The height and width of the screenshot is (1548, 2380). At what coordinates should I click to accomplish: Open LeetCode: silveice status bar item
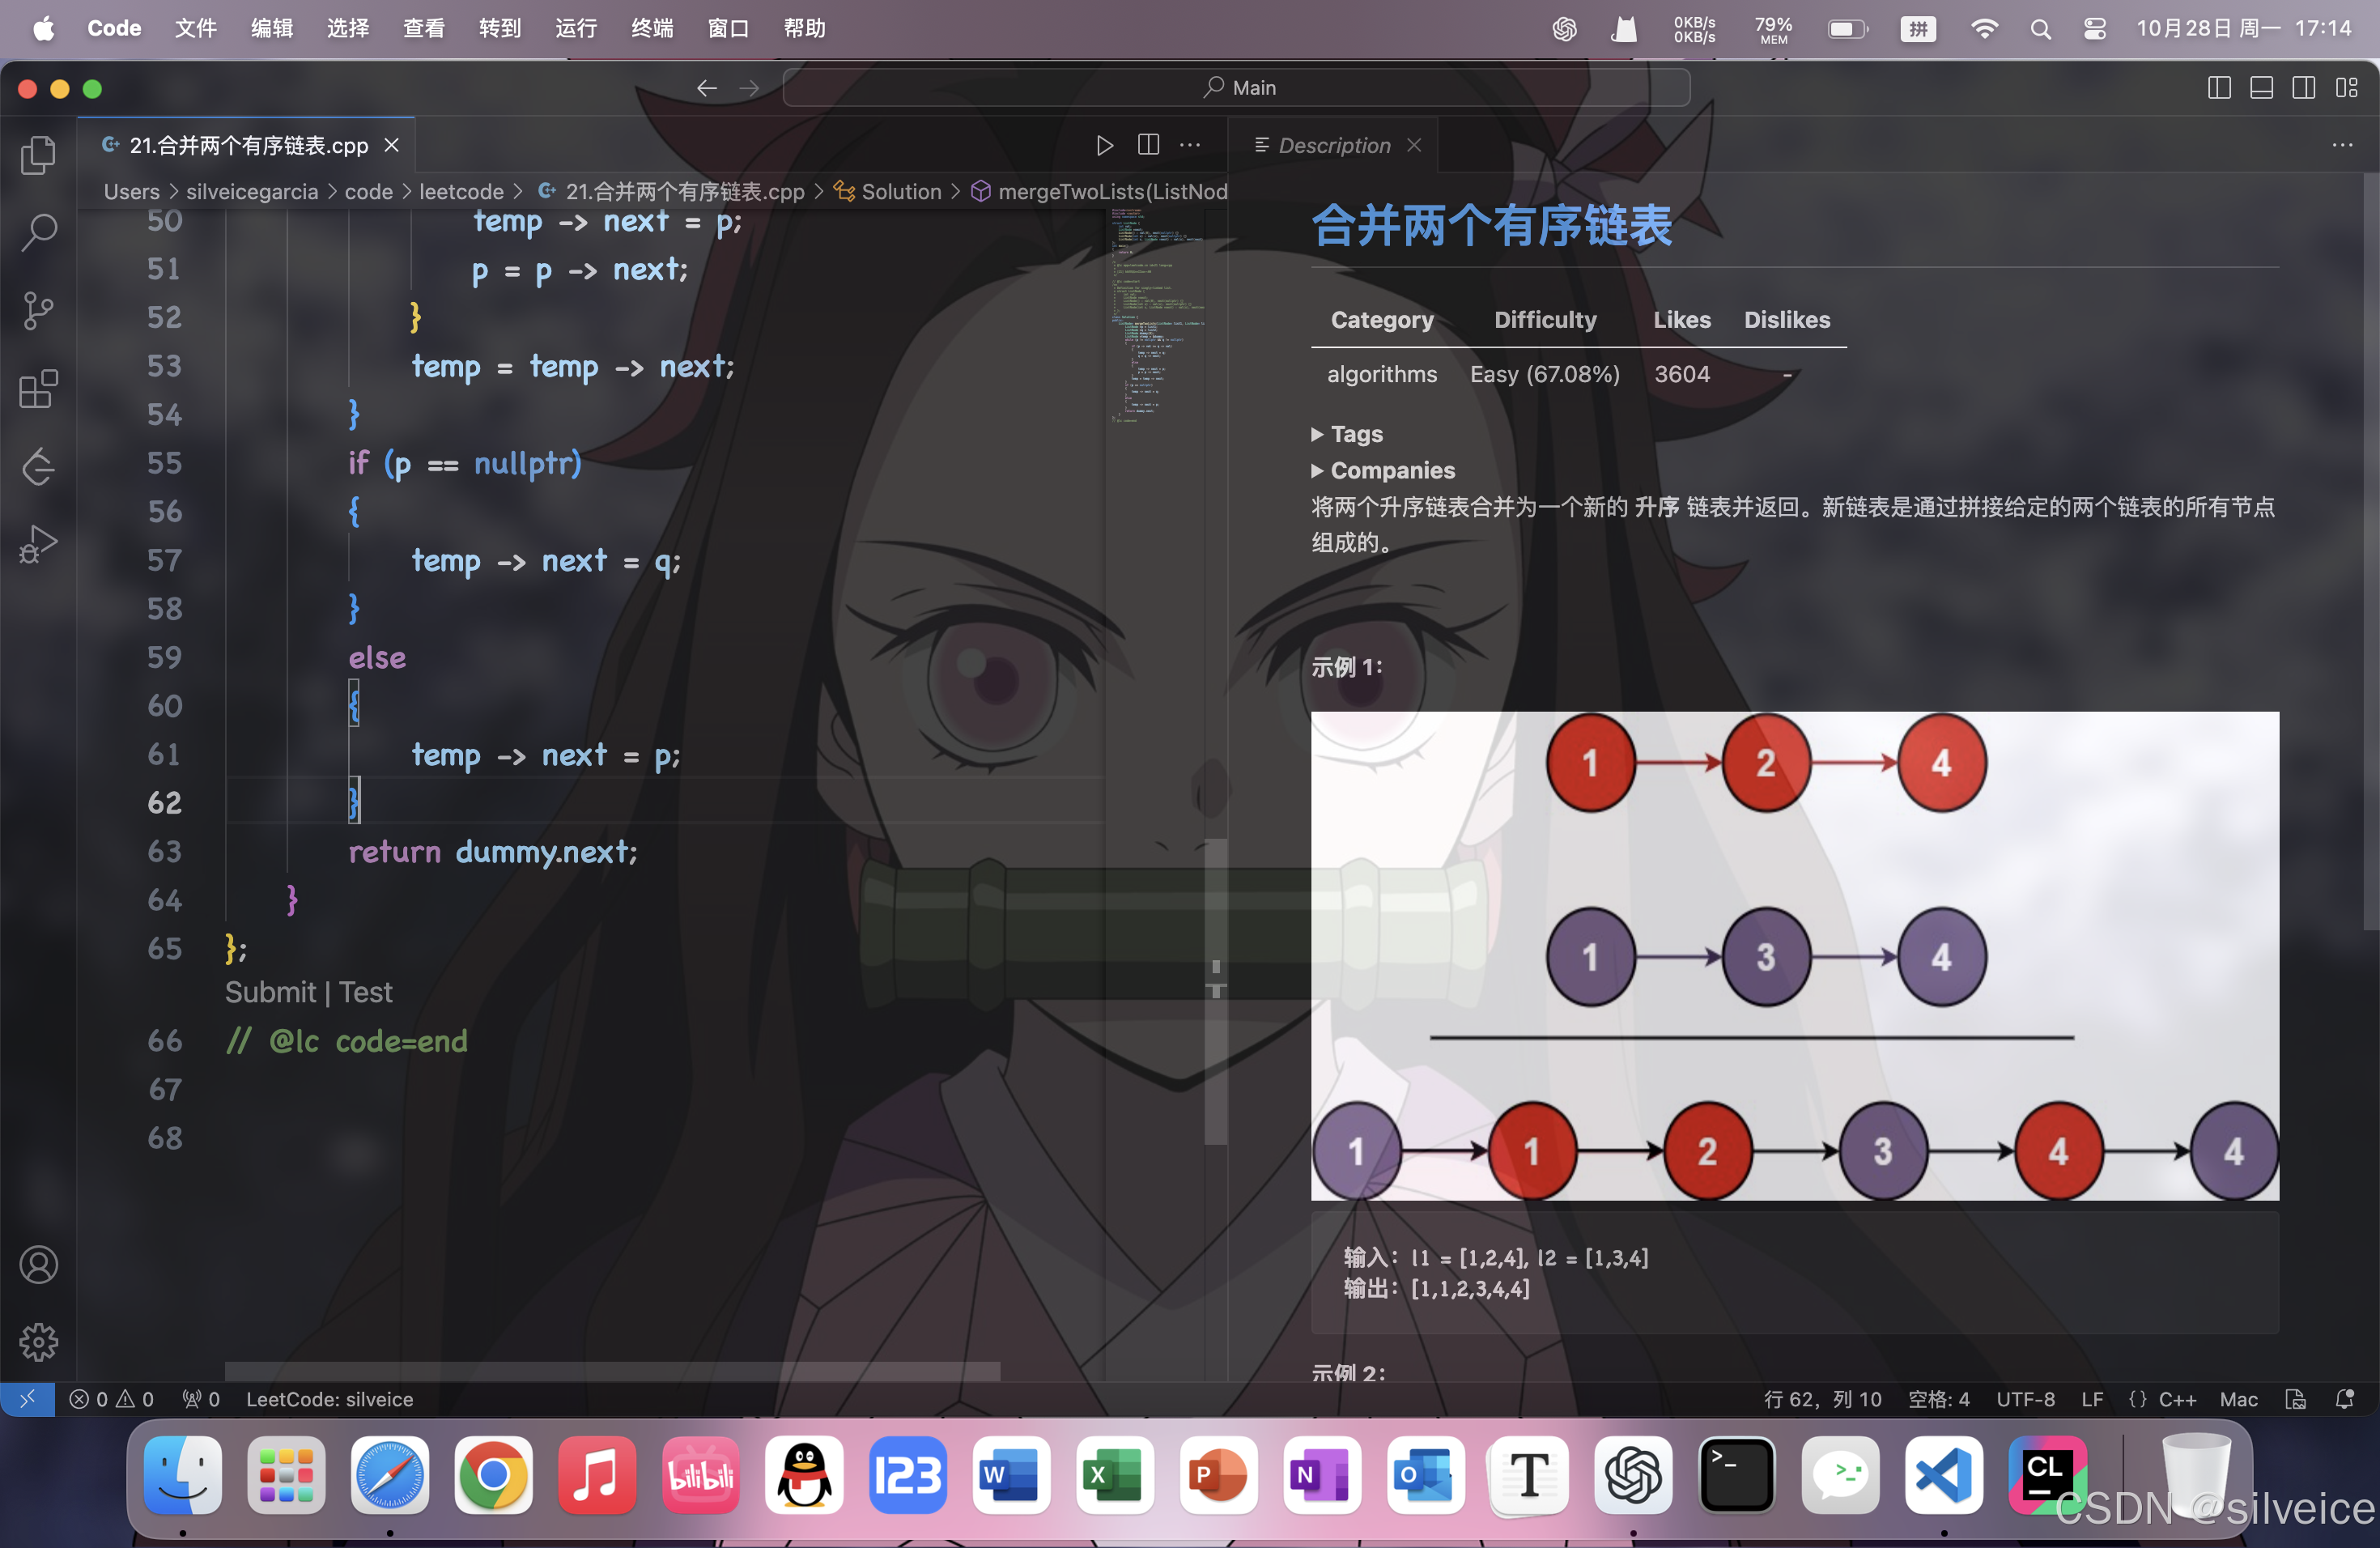coord(329,1399)
